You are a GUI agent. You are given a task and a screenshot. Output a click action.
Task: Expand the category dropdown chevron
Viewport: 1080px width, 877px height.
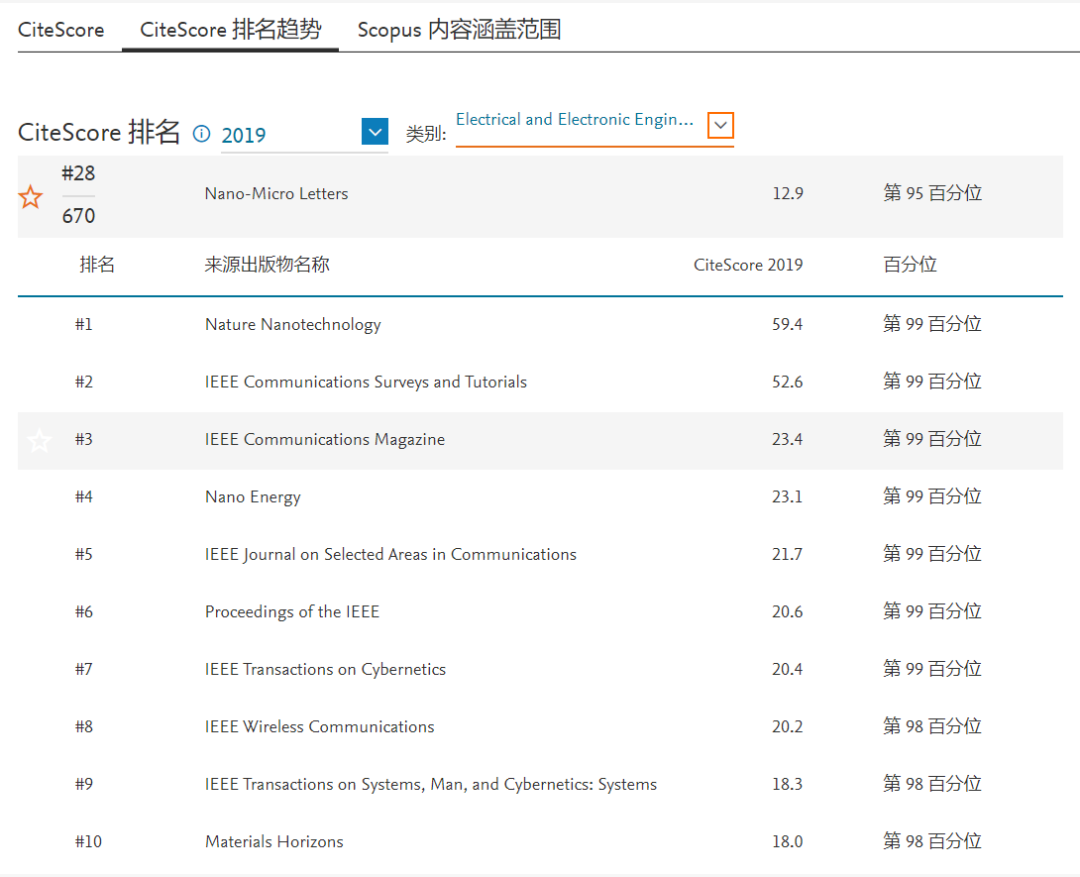(x=720, y=125)
